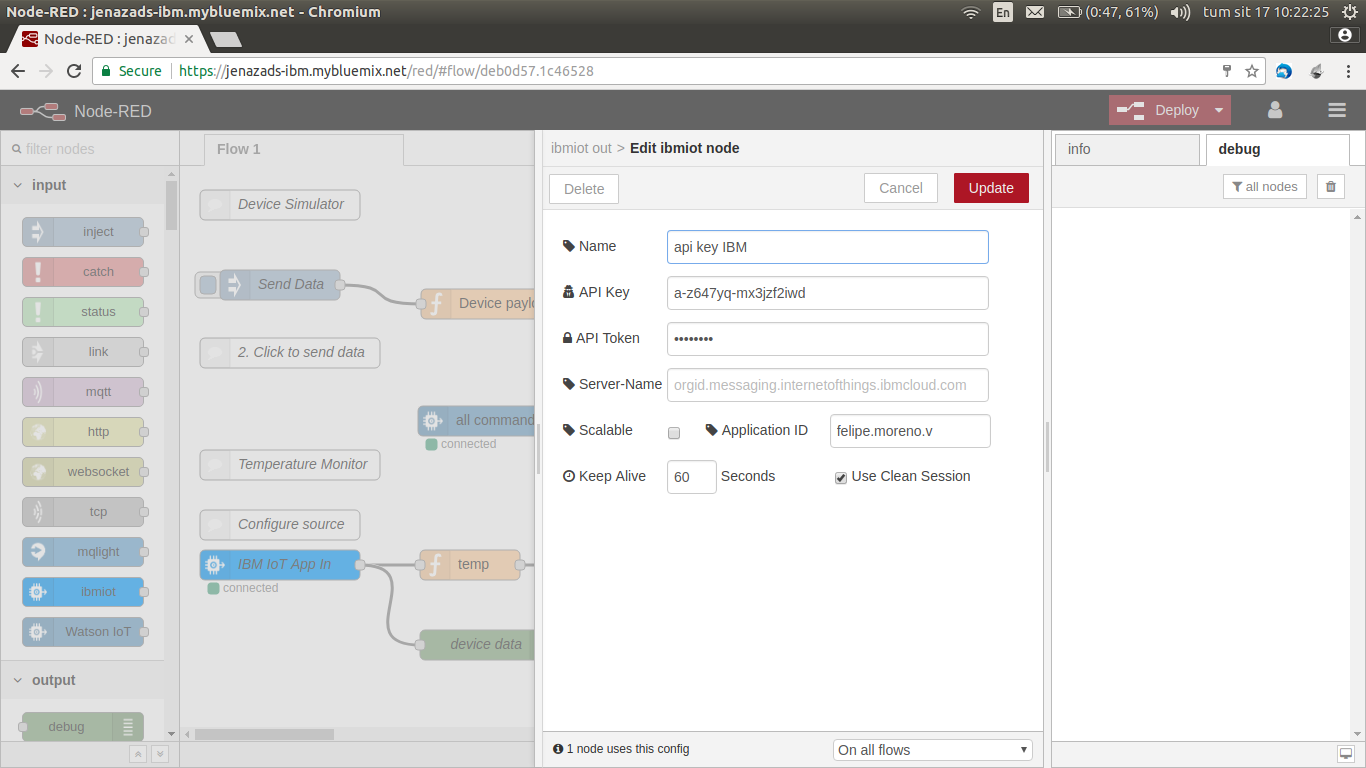The width and height of the screenshot is (1366, 768).
Task: Click the browser back arrow
Action: 18,71
